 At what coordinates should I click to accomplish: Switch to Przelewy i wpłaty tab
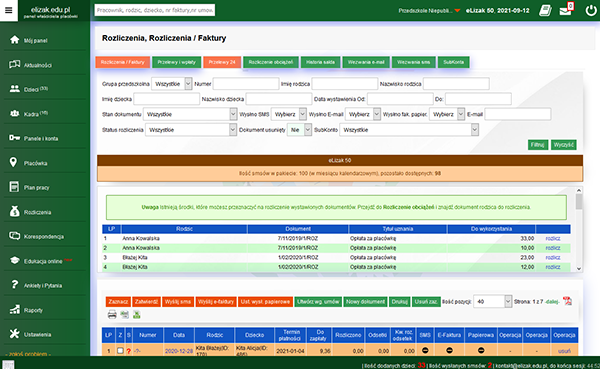click(x=176, y=62)
